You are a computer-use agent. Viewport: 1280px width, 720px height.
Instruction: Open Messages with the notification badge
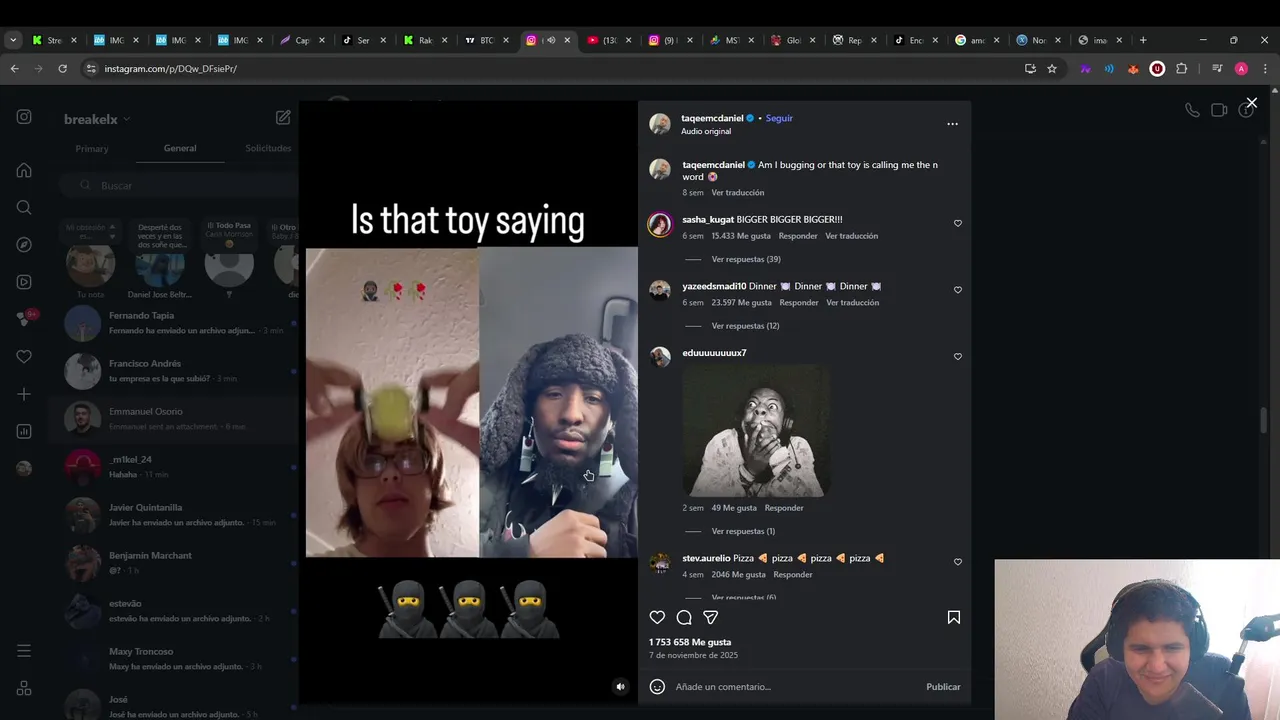[x=24, y=319]
